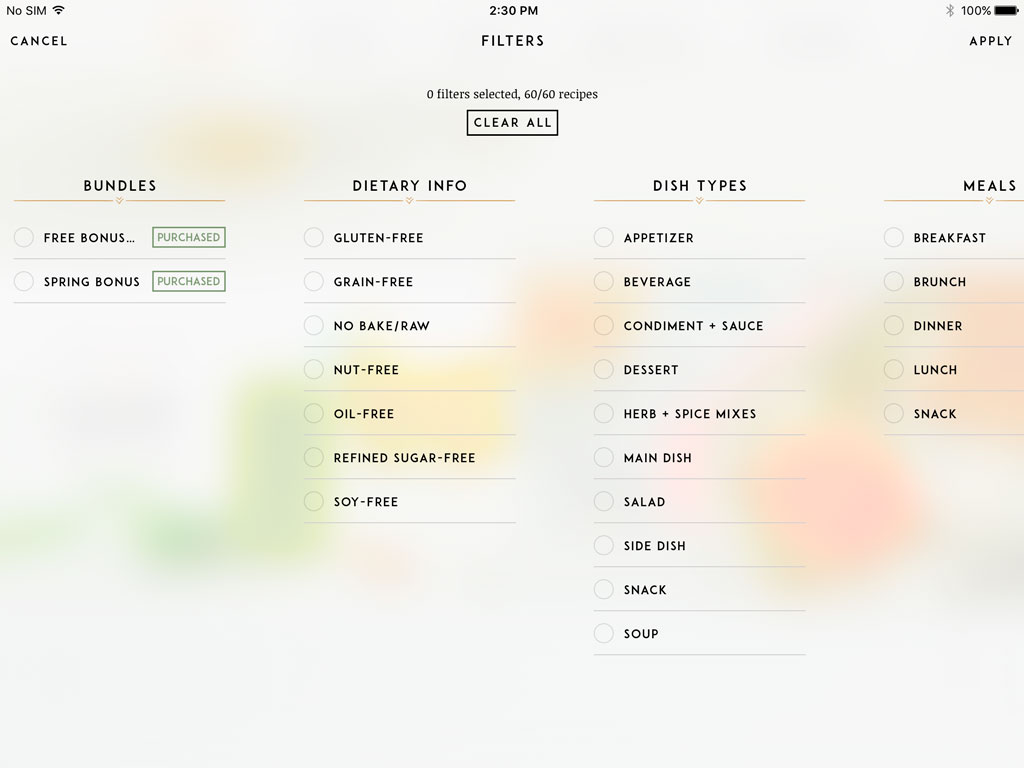1024x768 pixels.
Task: Select the Breakfast meal circle
Action: (x=893, y=237)
